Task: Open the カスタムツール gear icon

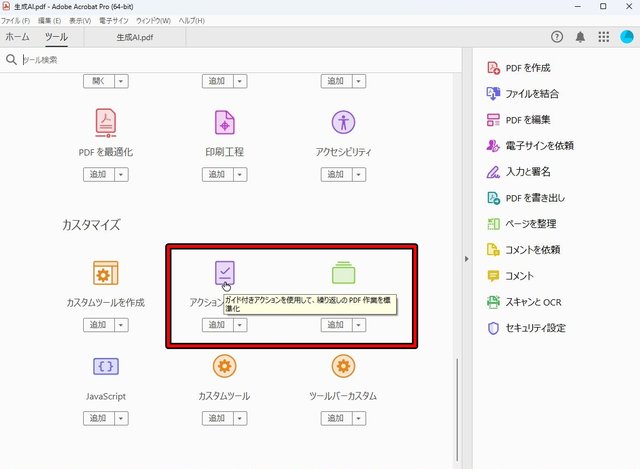Action: pos(224,366)
